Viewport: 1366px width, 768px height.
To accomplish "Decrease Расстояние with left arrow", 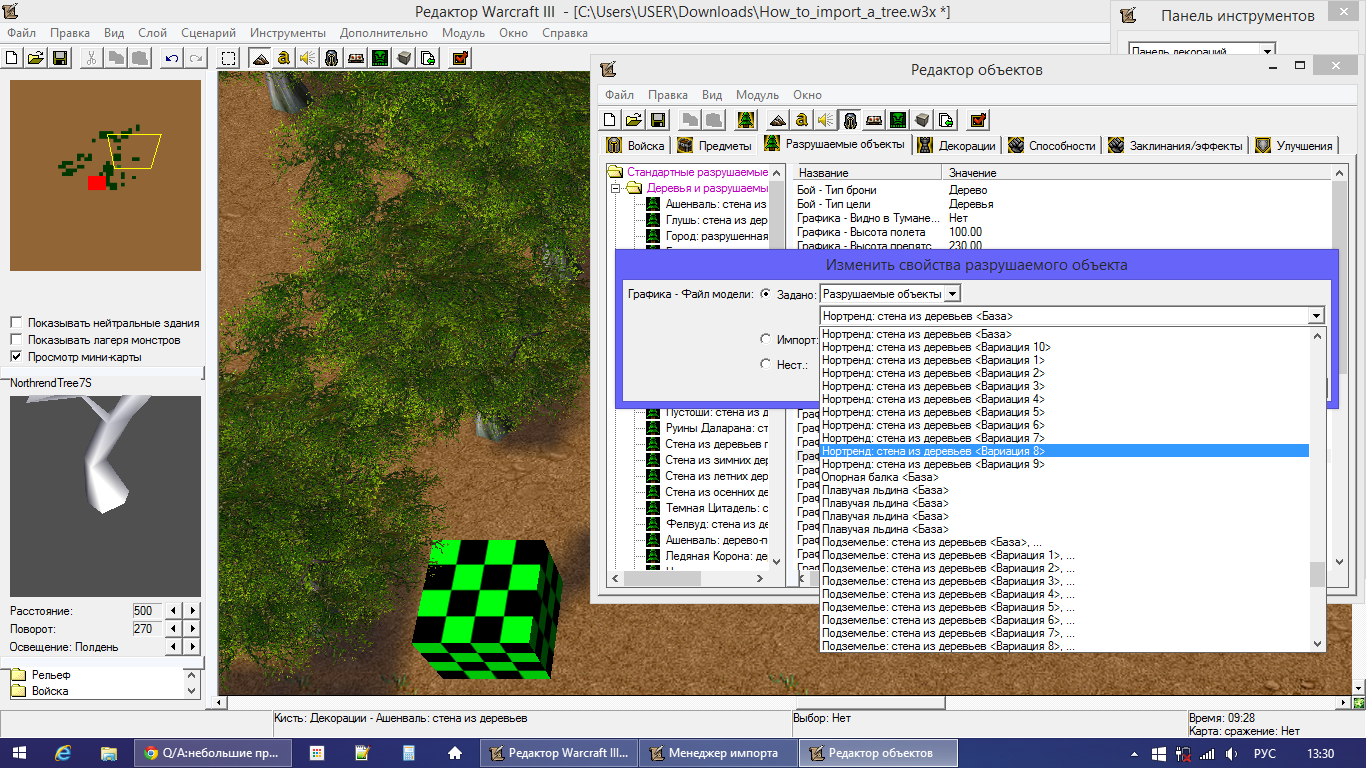I will (x=174, y=611).
